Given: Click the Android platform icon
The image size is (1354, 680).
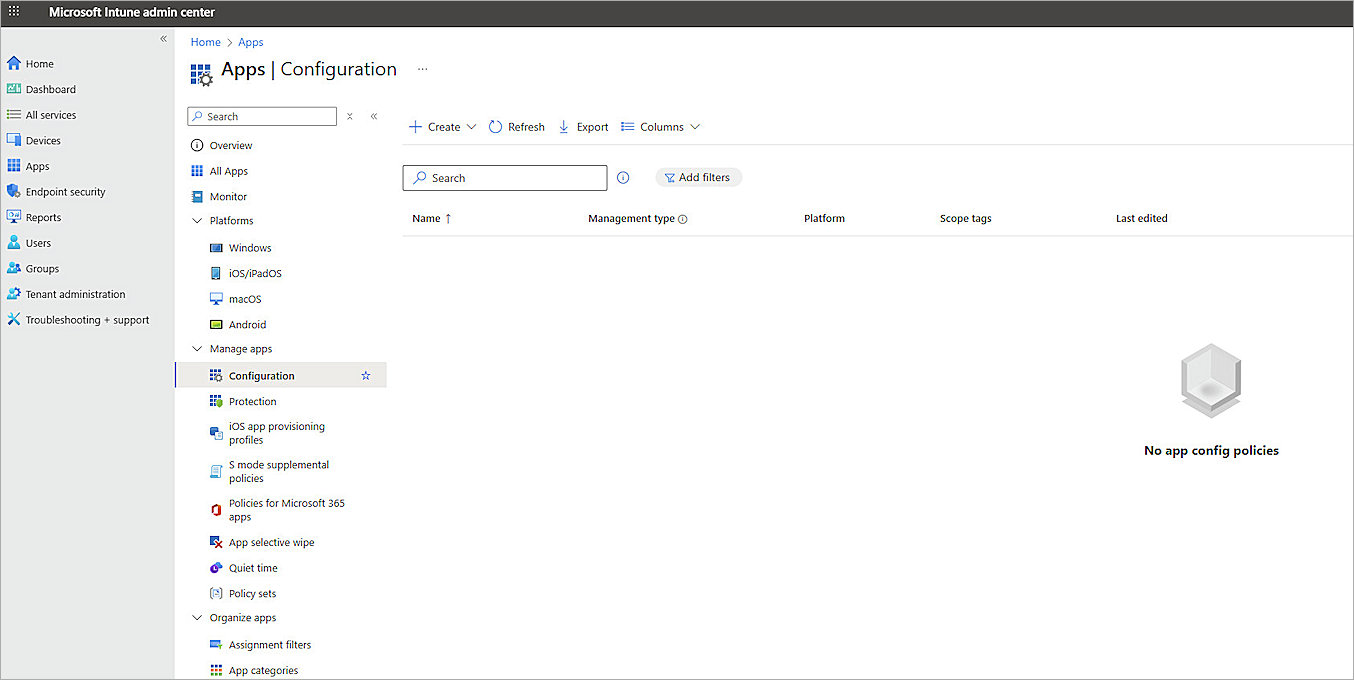Looking at the screenshot, I should (216, 325).
